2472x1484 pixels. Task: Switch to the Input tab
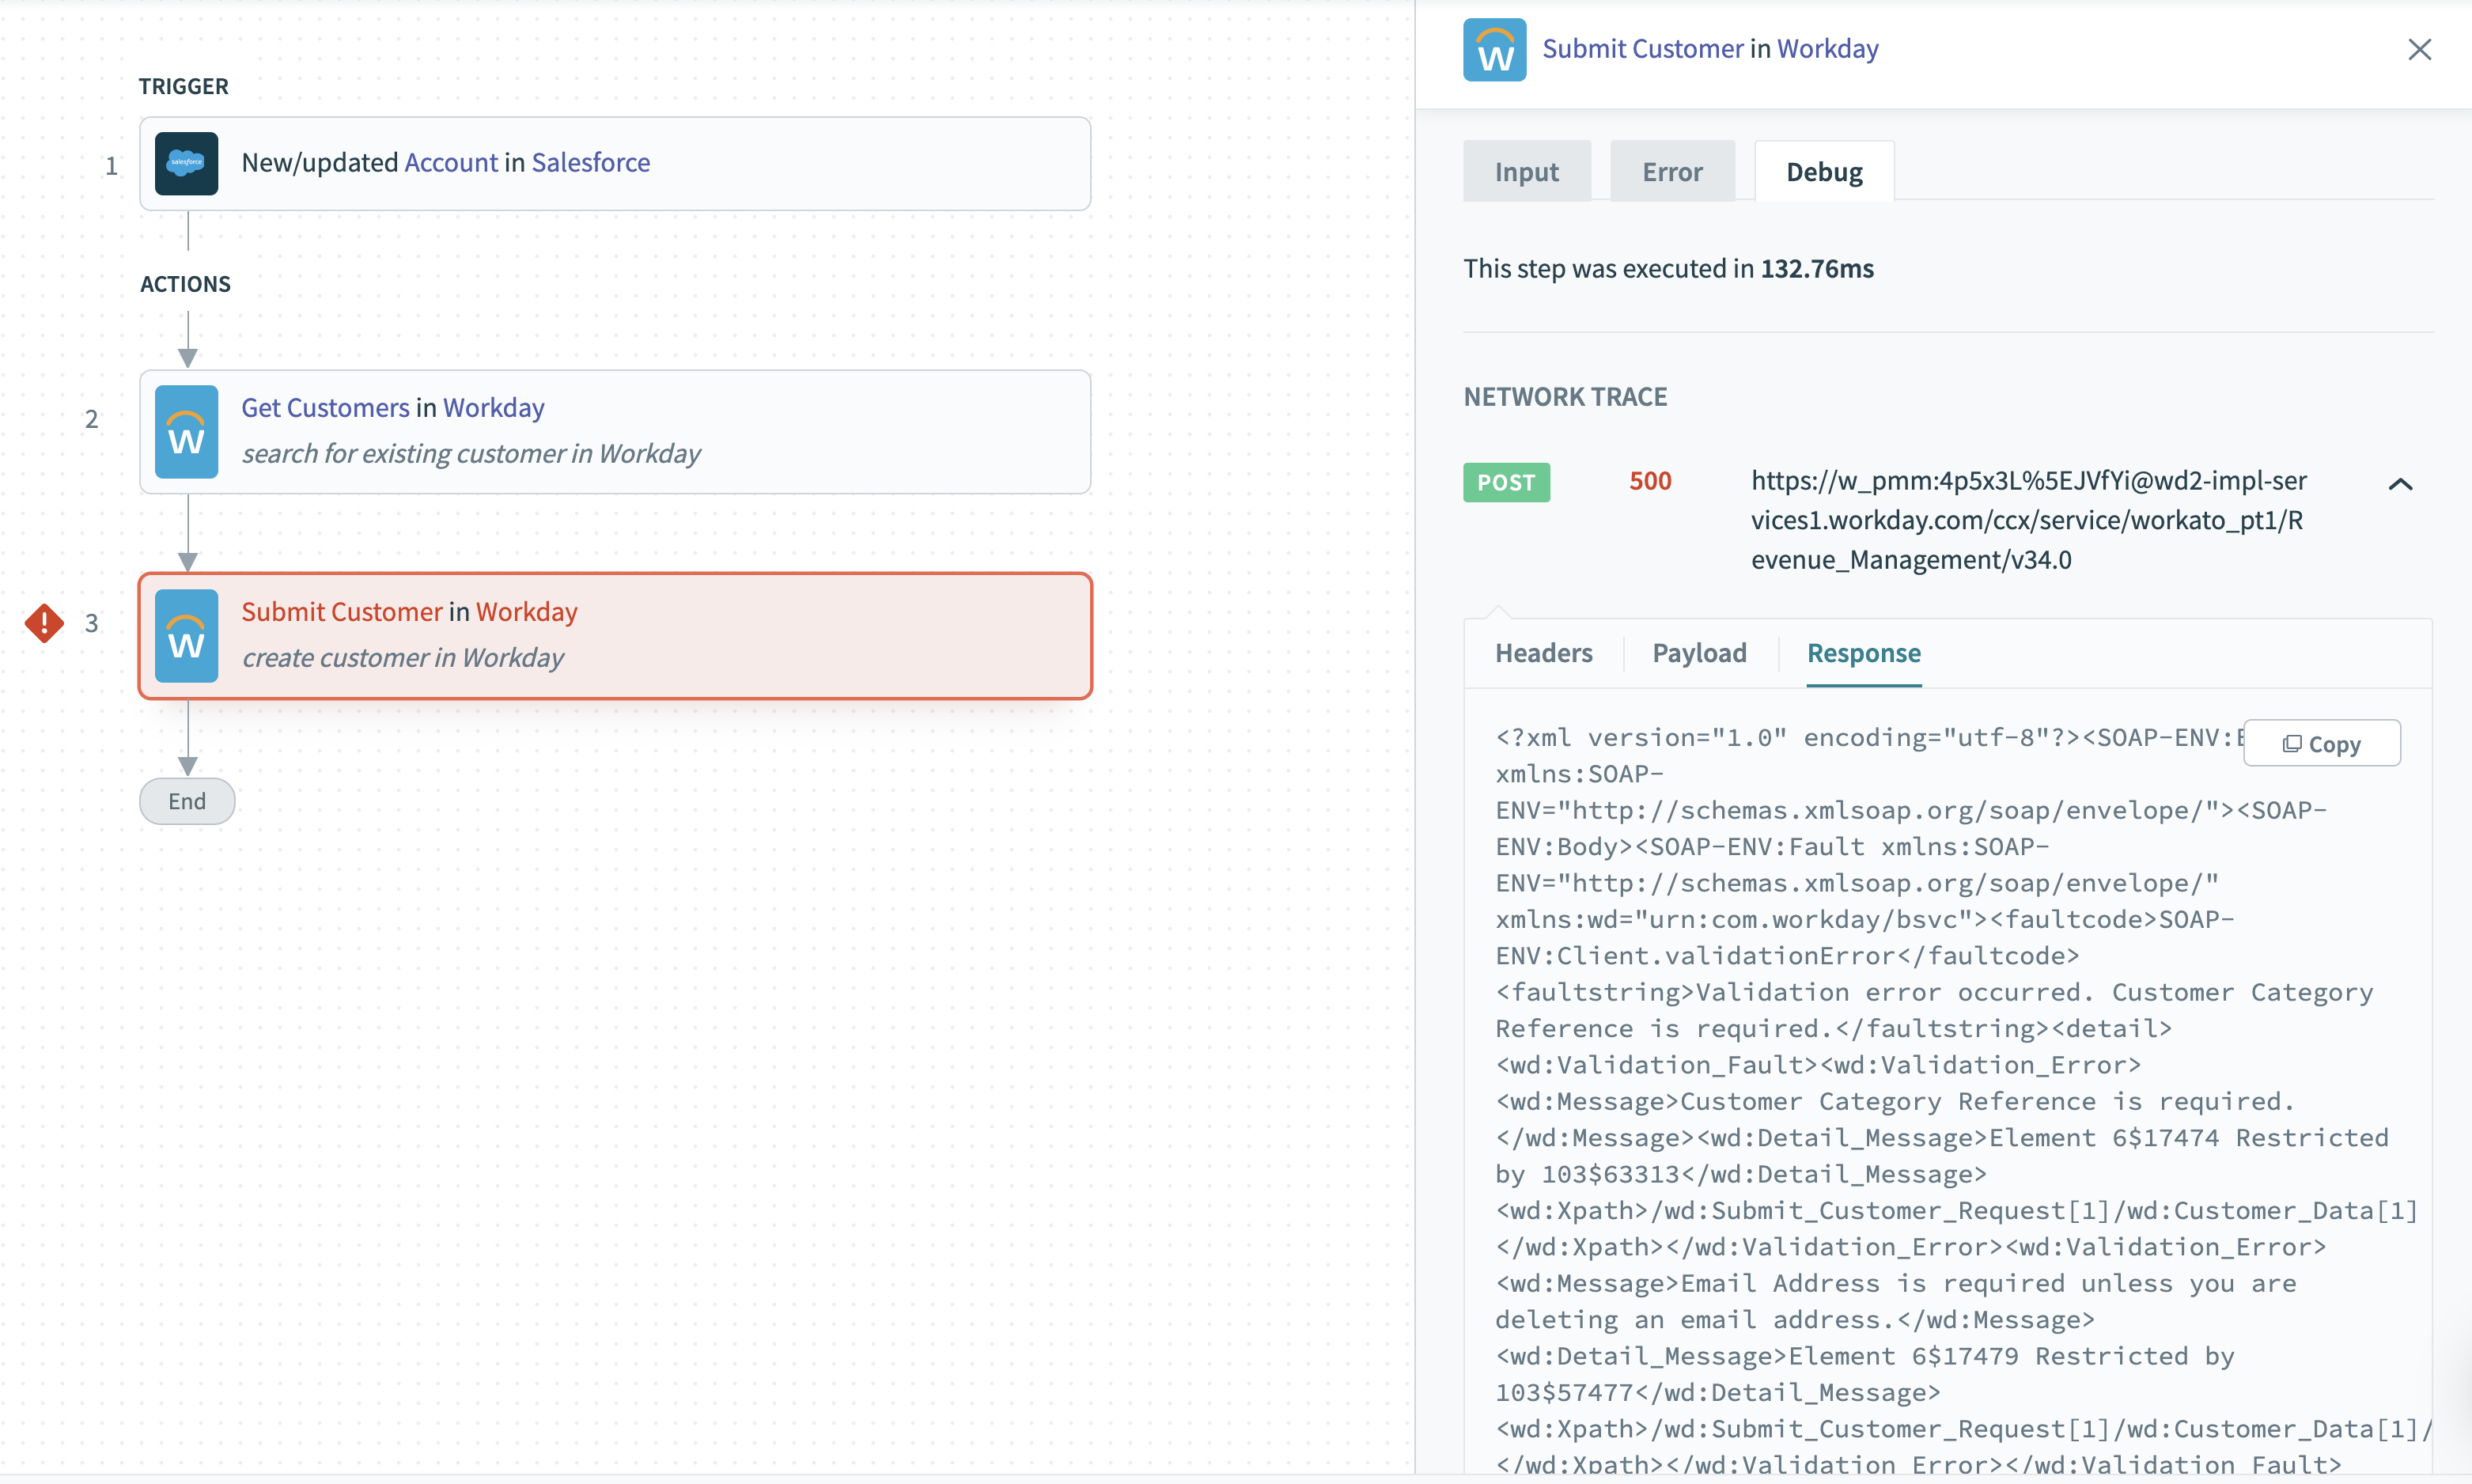point(1526,172)
